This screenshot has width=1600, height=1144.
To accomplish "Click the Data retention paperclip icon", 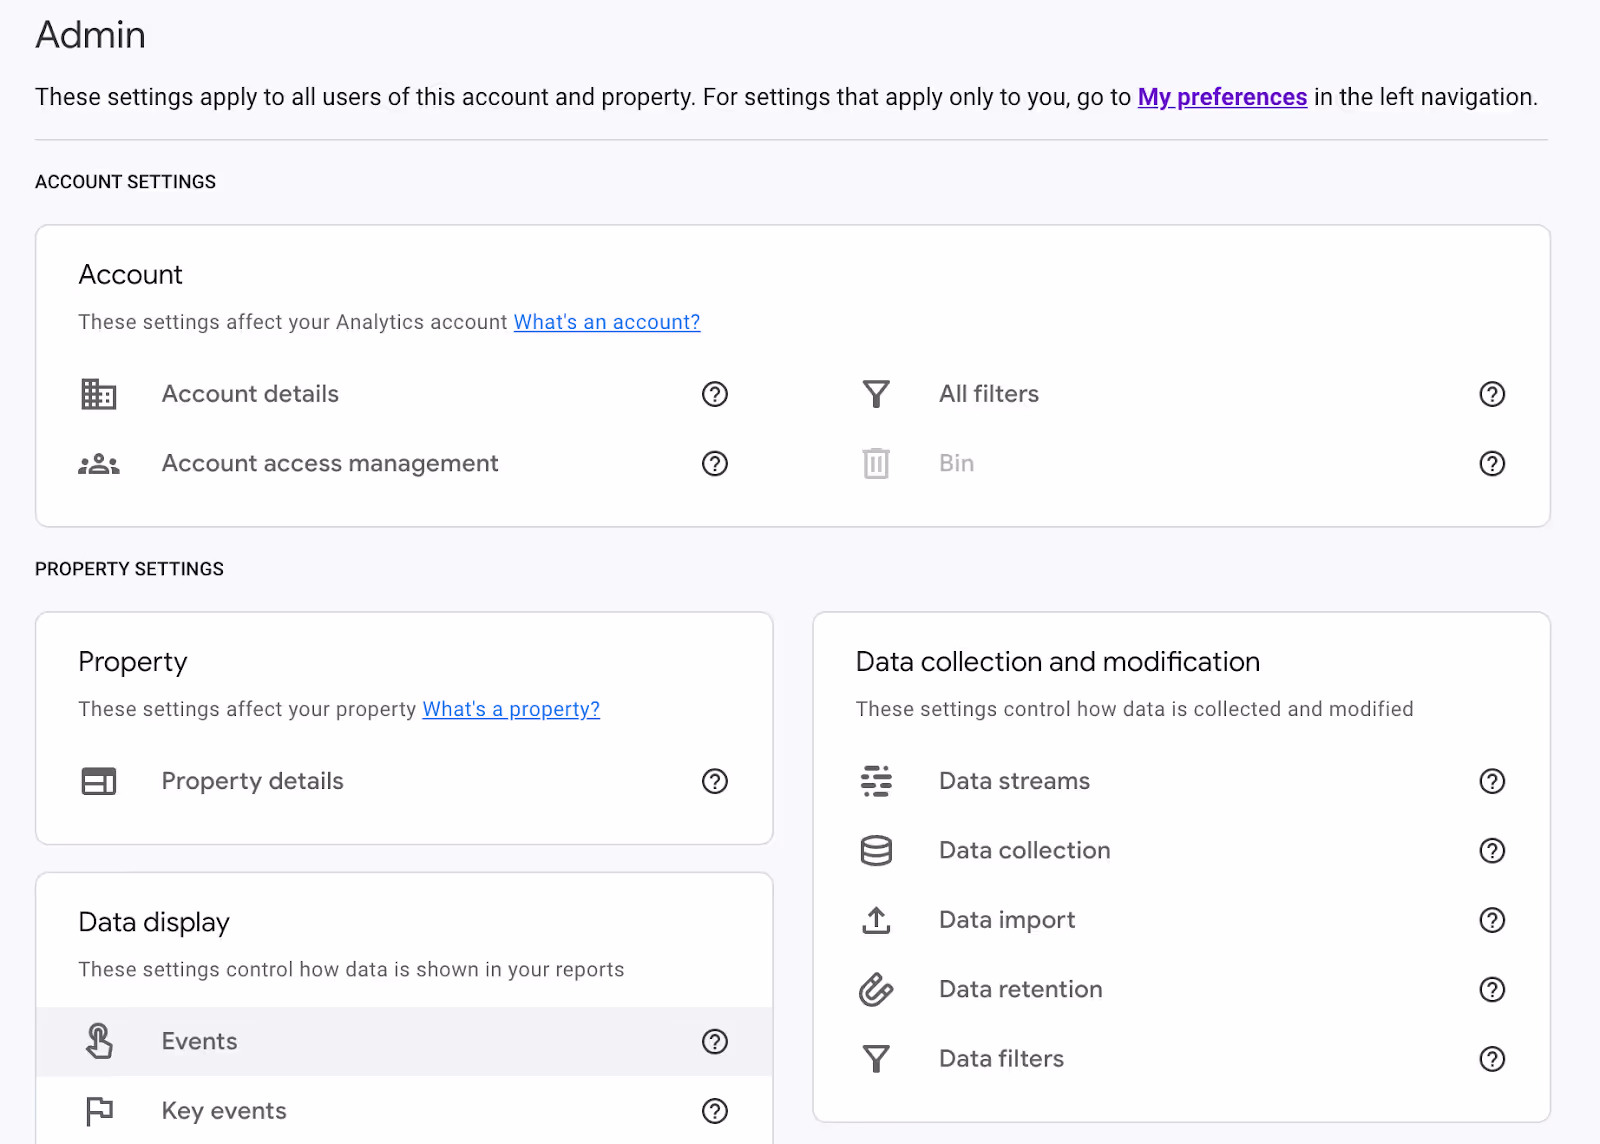I will click(876, 989).
